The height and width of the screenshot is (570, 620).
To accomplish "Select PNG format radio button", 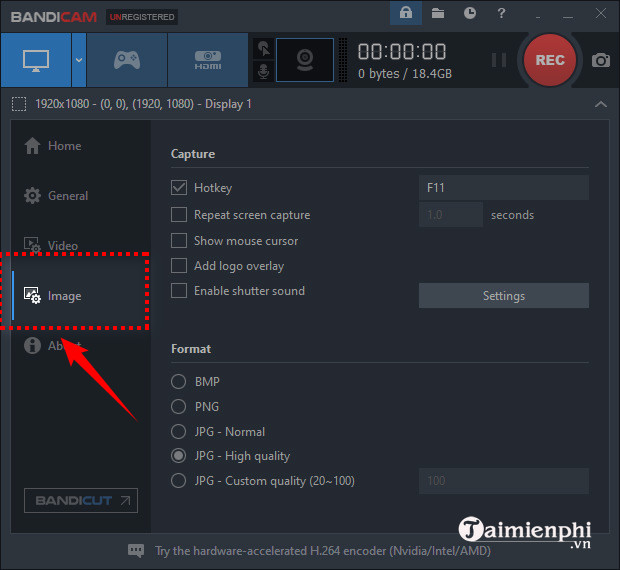I will (x=178, y=406).
